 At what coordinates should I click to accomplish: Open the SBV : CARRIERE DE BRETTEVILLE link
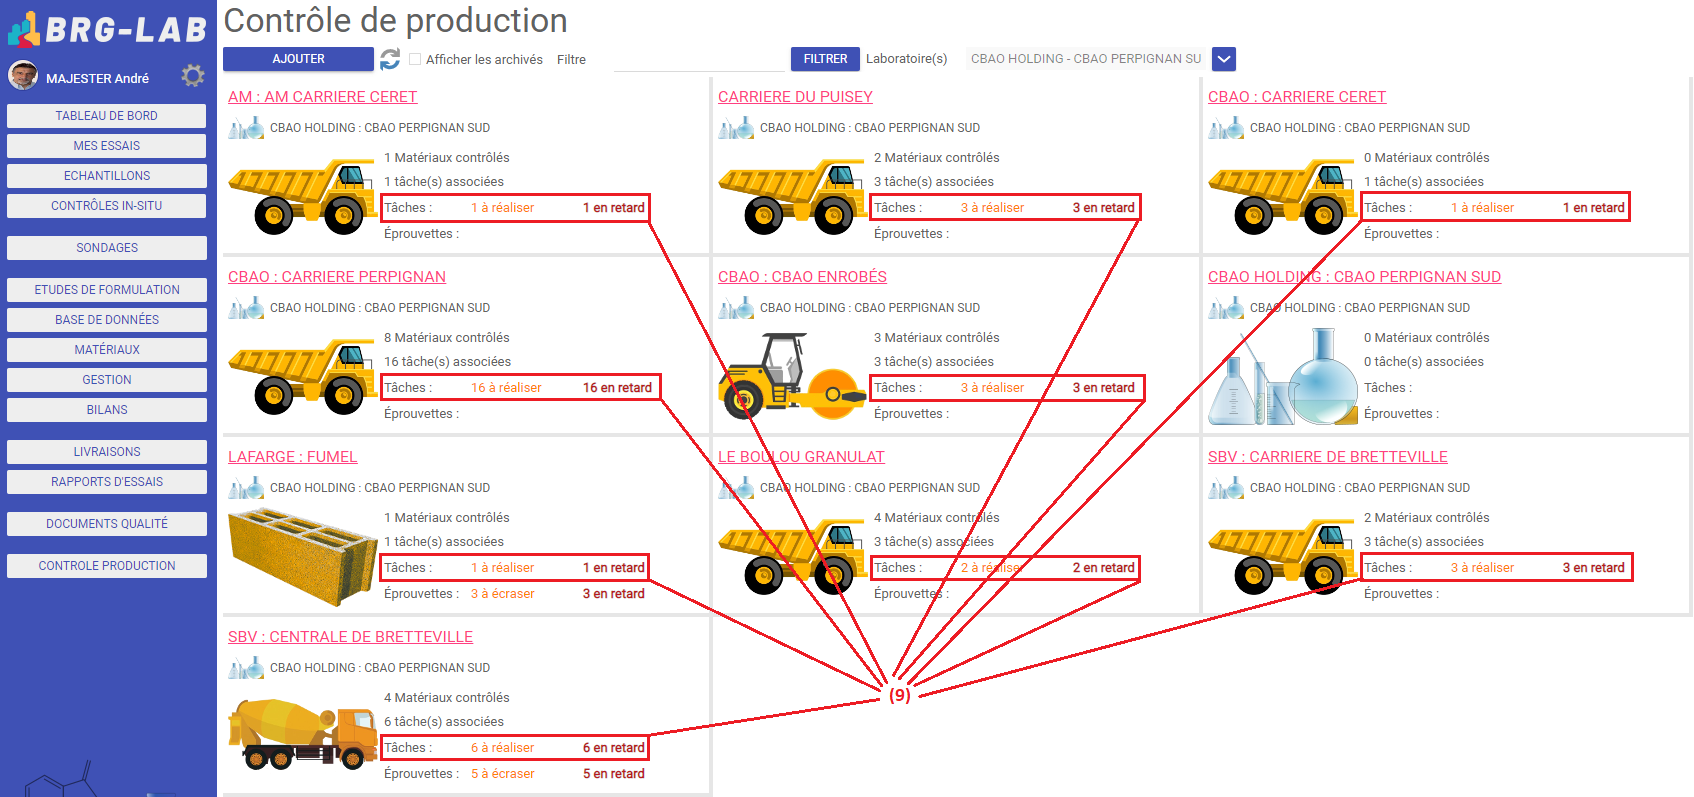coord(1328,457)
